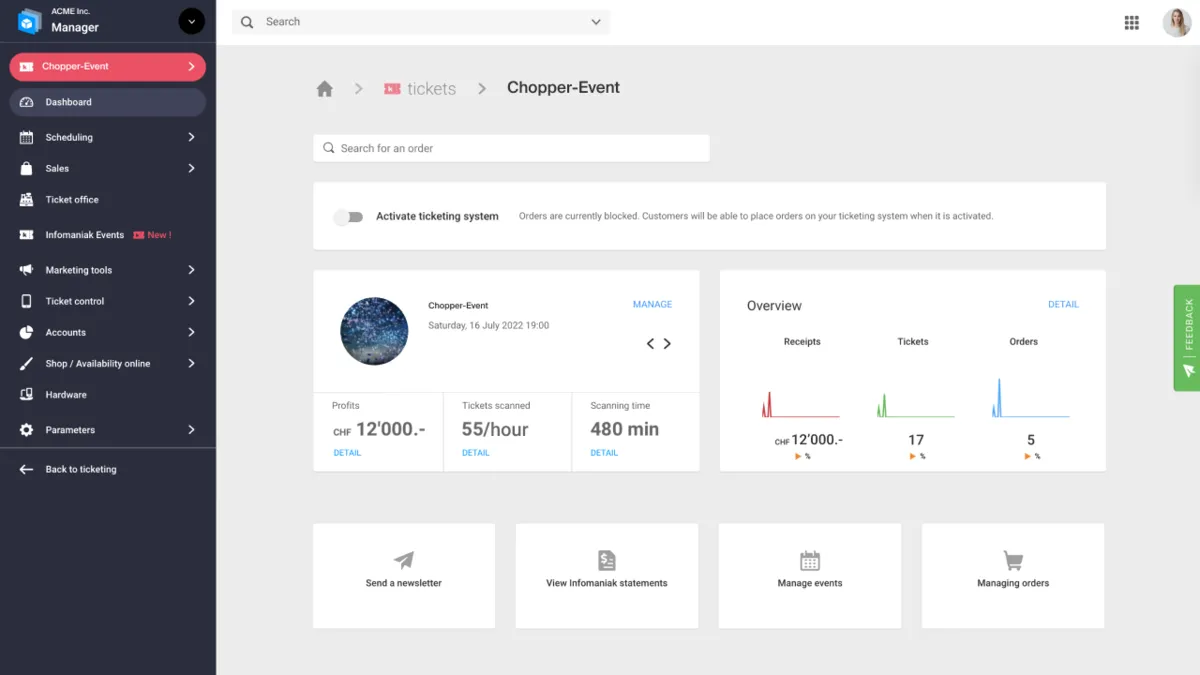
Task: Click the paper plane newsletter icon
Action: [x=404, y=560]
